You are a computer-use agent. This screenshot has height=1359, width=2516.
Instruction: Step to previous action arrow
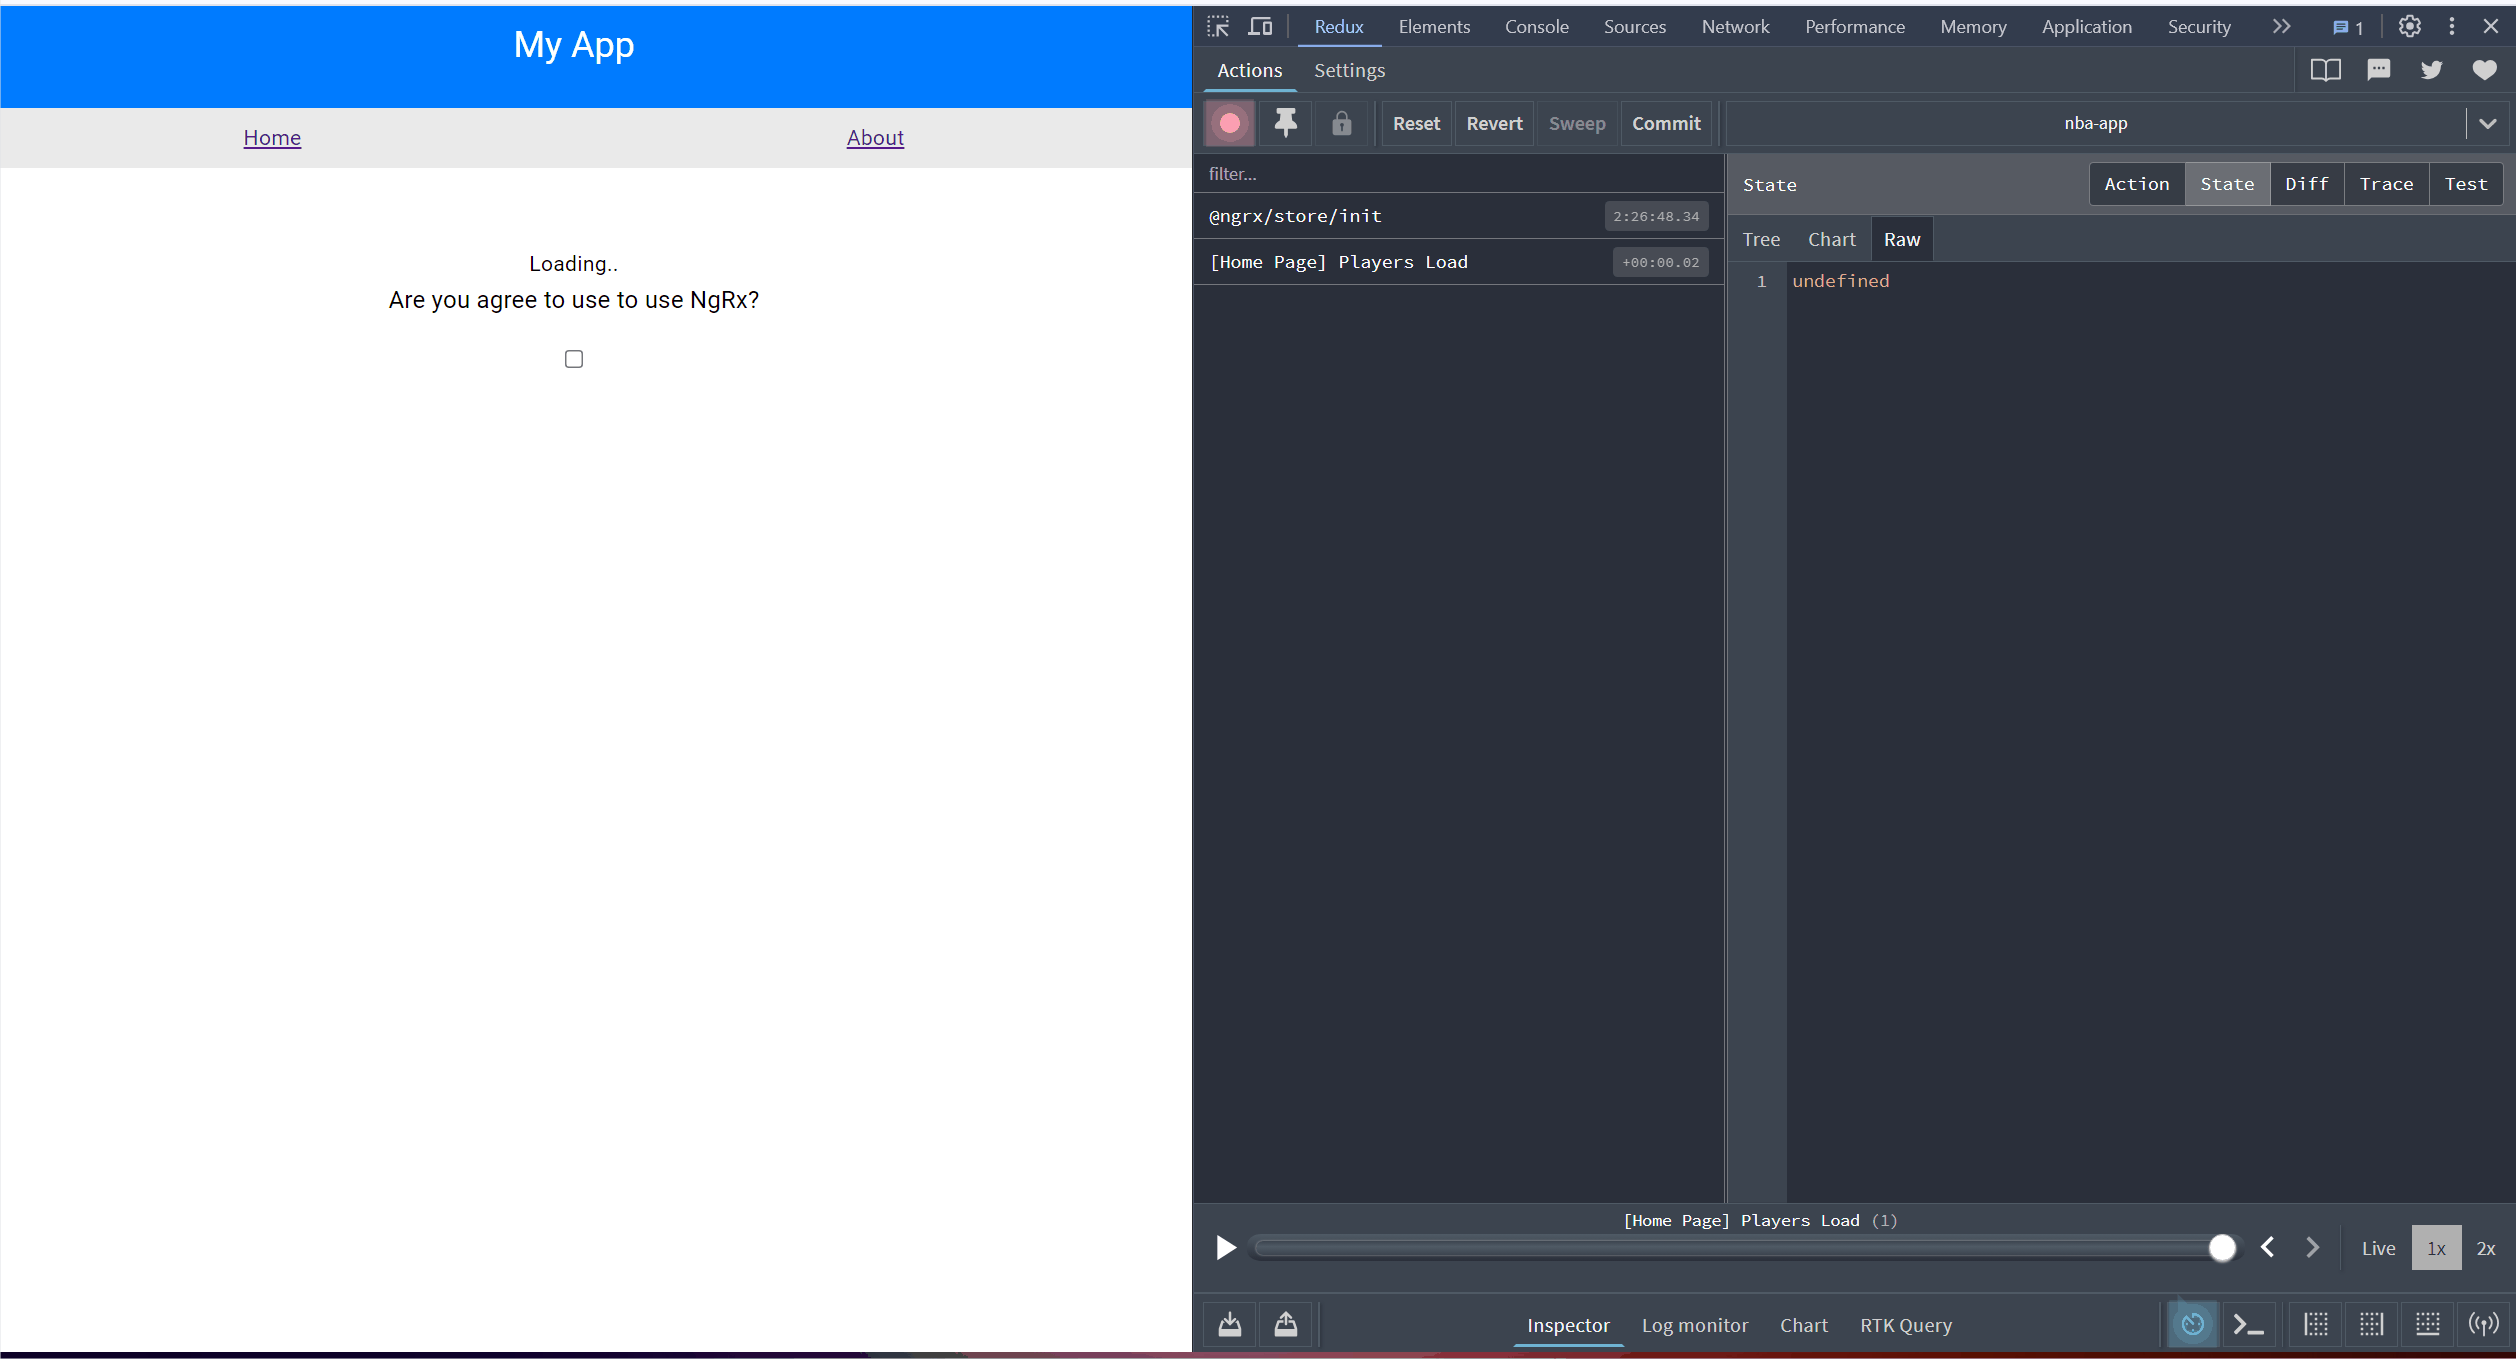coord(2267,1247)
